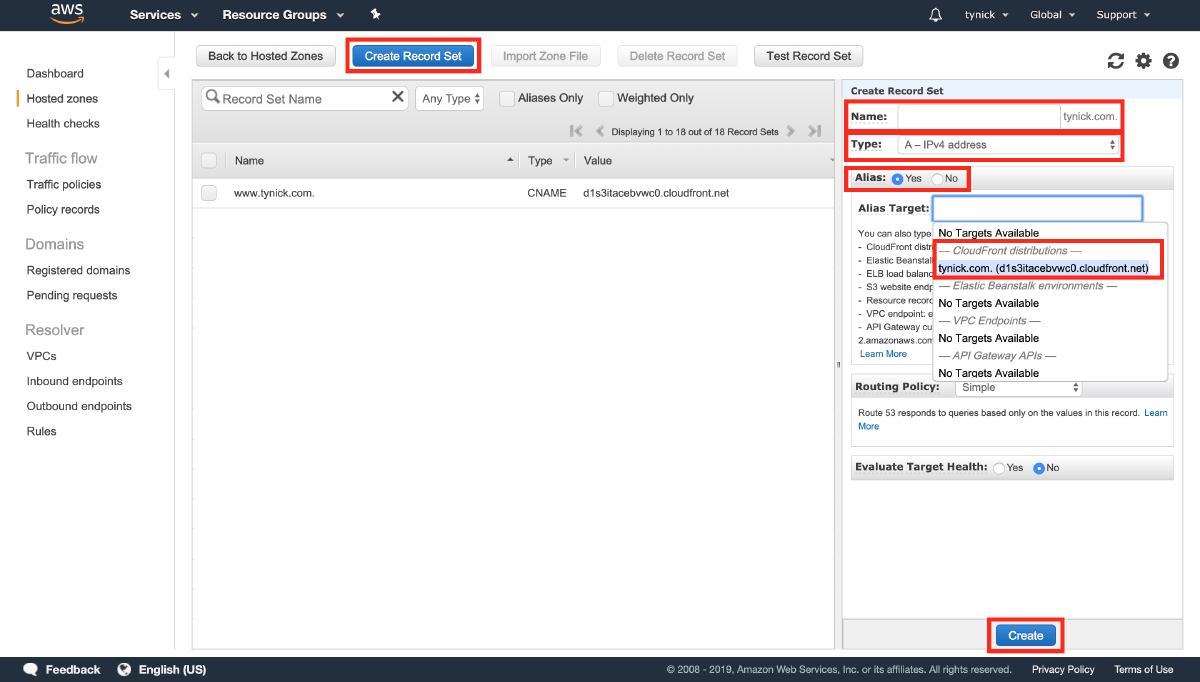The width and height of the screenshot is (1200, 682).
Task: Open the Resource Groups menu
Action: [x=283, y=15]
